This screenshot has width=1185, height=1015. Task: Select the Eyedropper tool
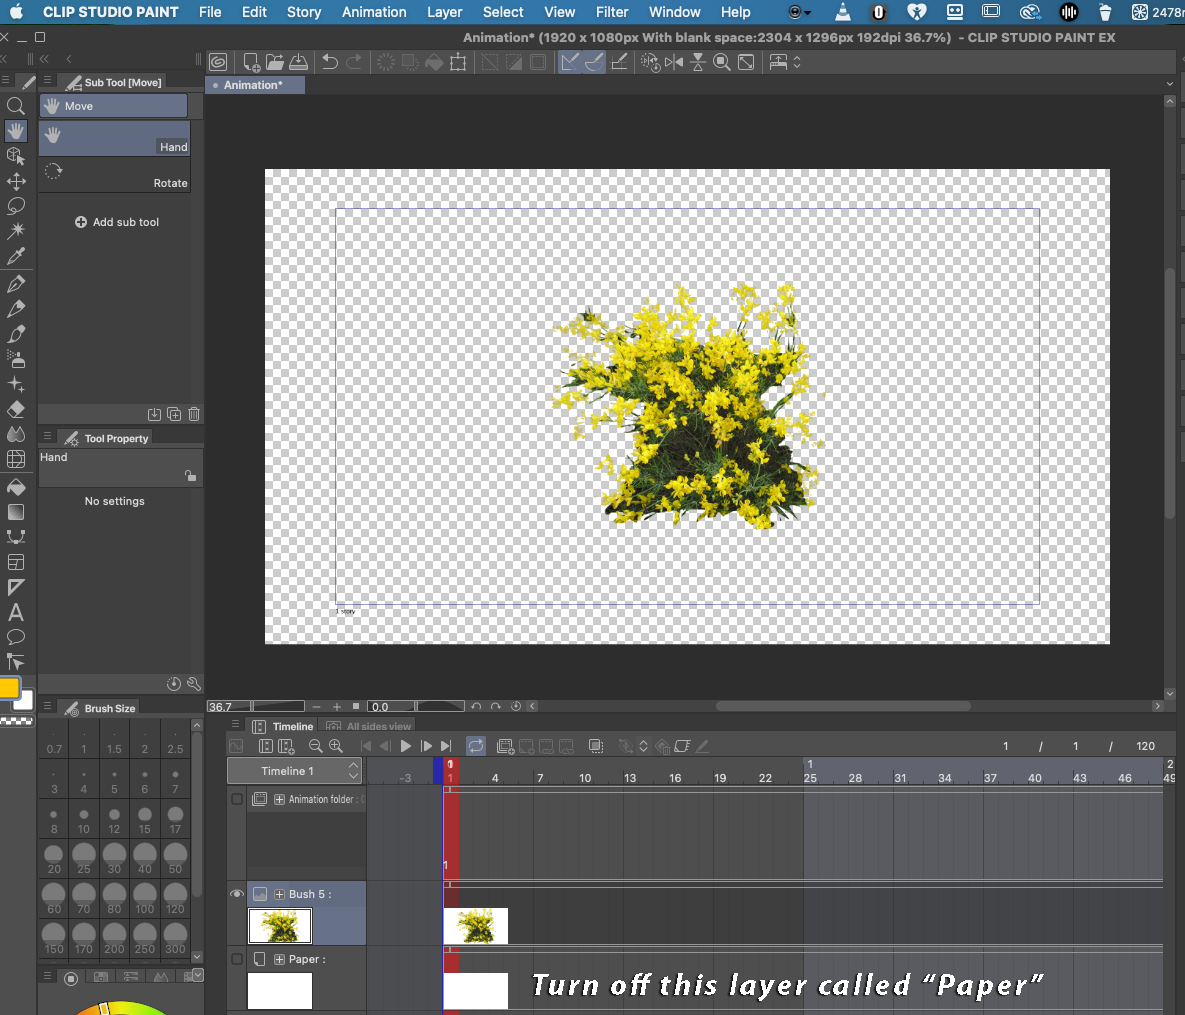tap(15, 255)
